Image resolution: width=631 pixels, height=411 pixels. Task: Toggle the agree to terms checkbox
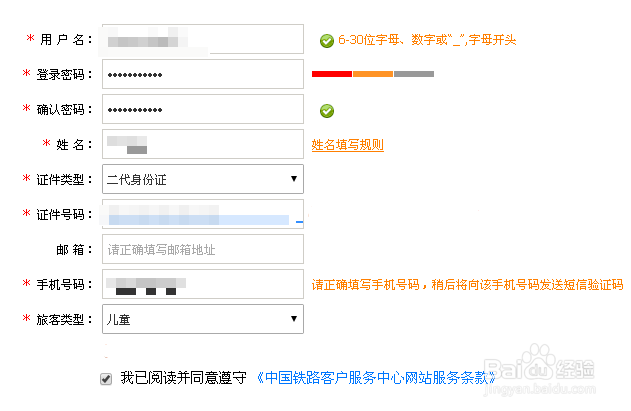point(106,379)
